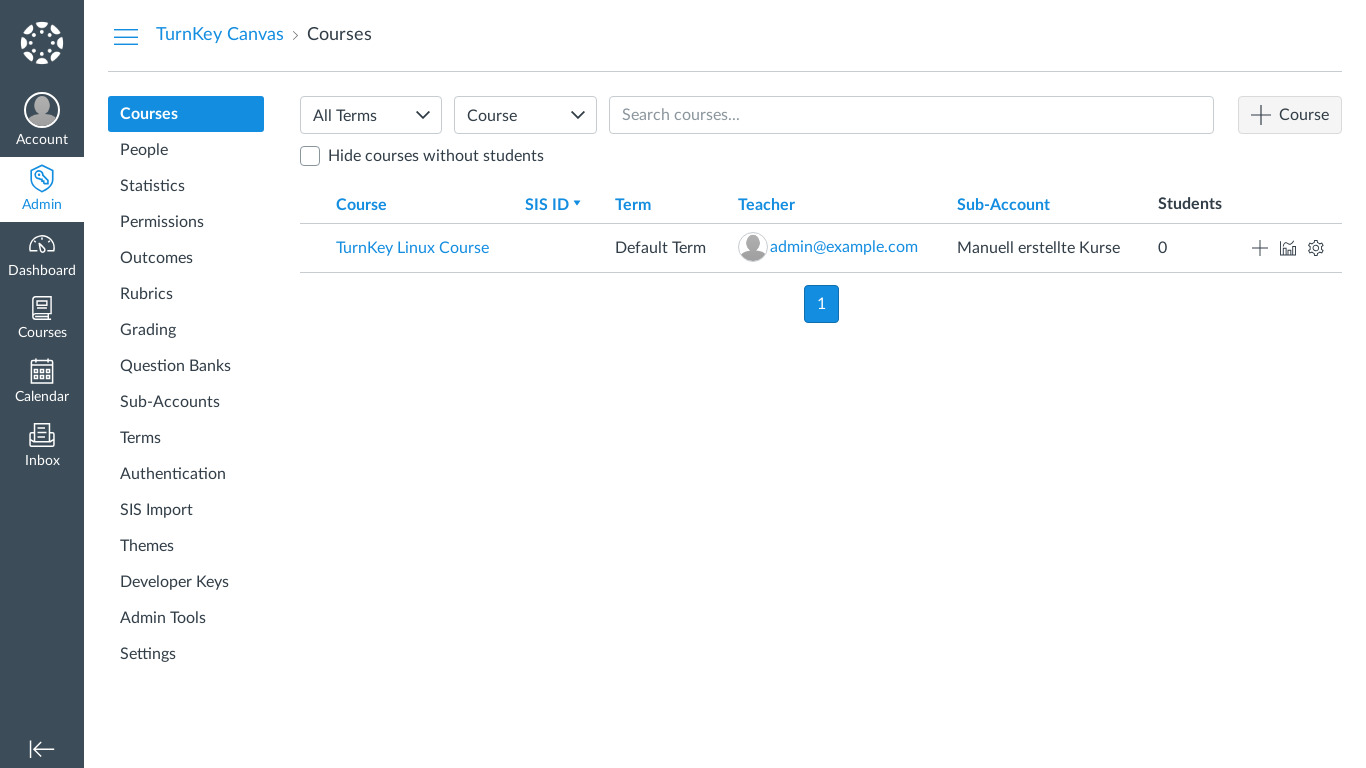Select page 1 in the pagination
The width and height of the screenshot is (1366, 768).
click(821, 304)
